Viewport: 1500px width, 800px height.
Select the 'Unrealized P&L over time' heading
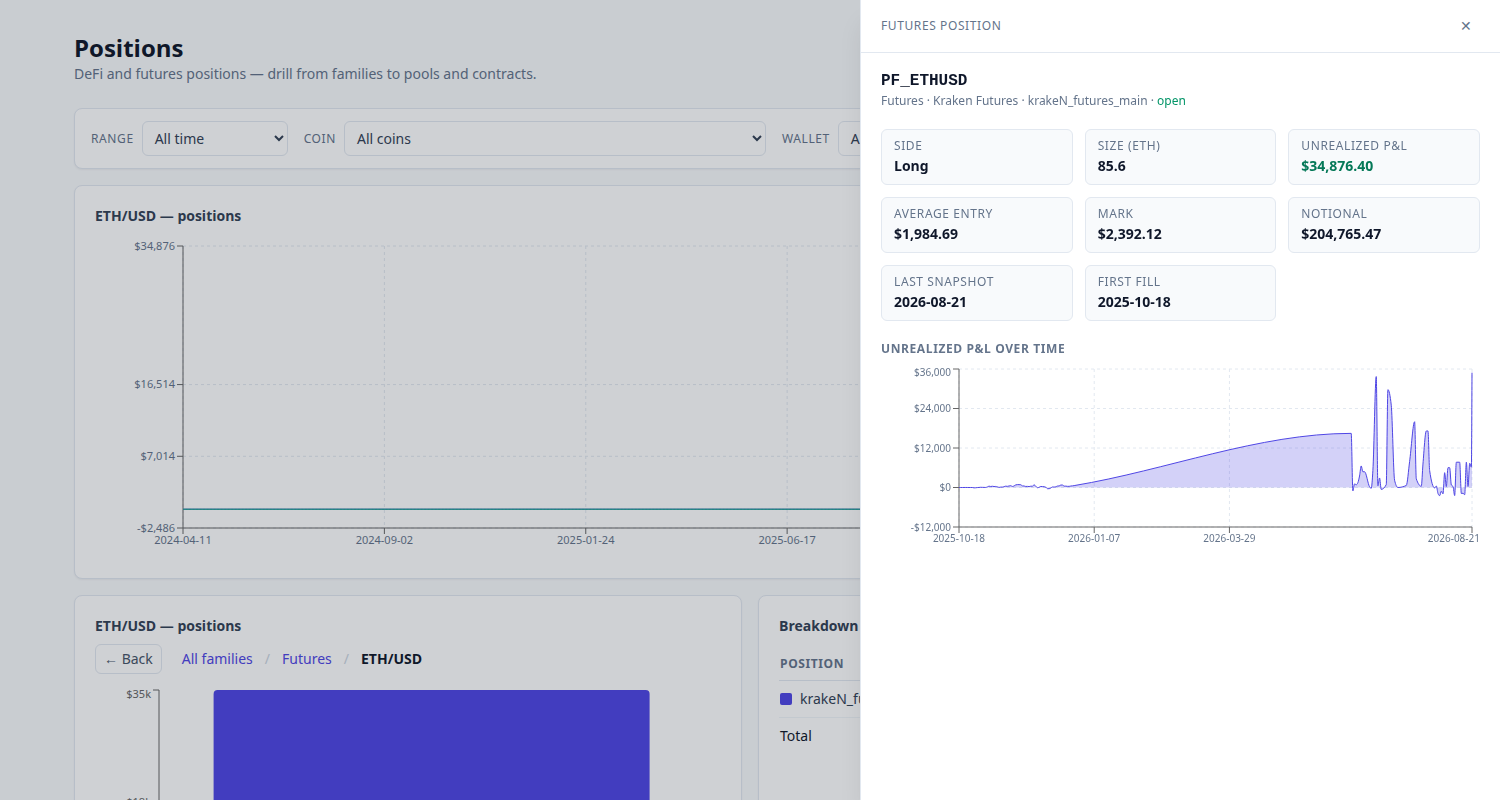point(973,349)
